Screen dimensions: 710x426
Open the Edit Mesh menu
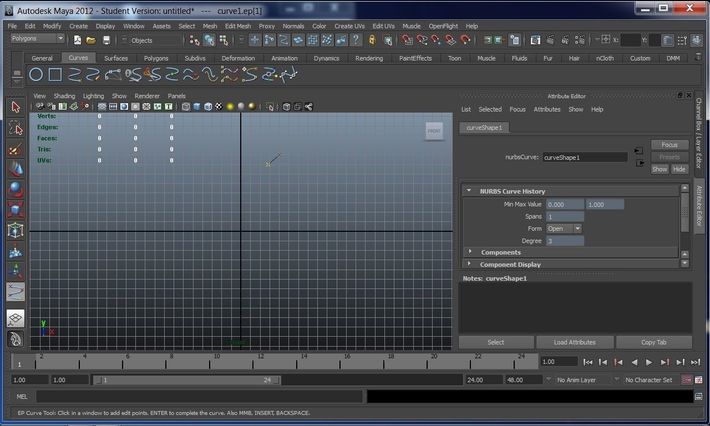pos(237,26)
